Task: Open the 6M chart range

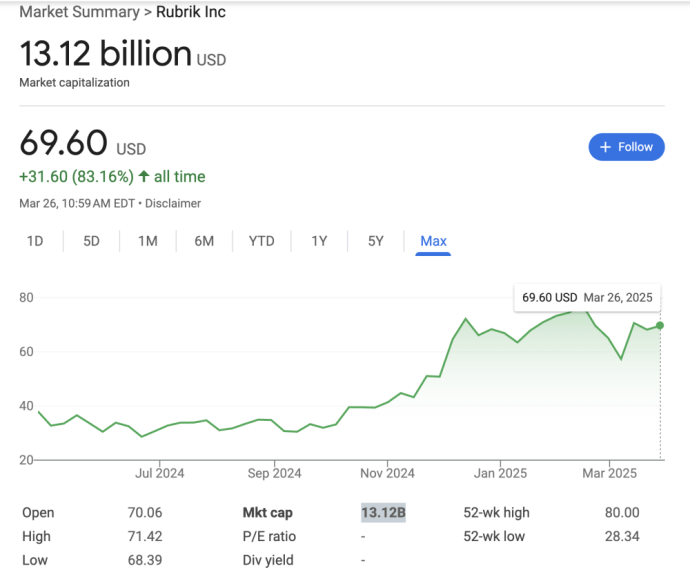Action: [x=204, y=241]
